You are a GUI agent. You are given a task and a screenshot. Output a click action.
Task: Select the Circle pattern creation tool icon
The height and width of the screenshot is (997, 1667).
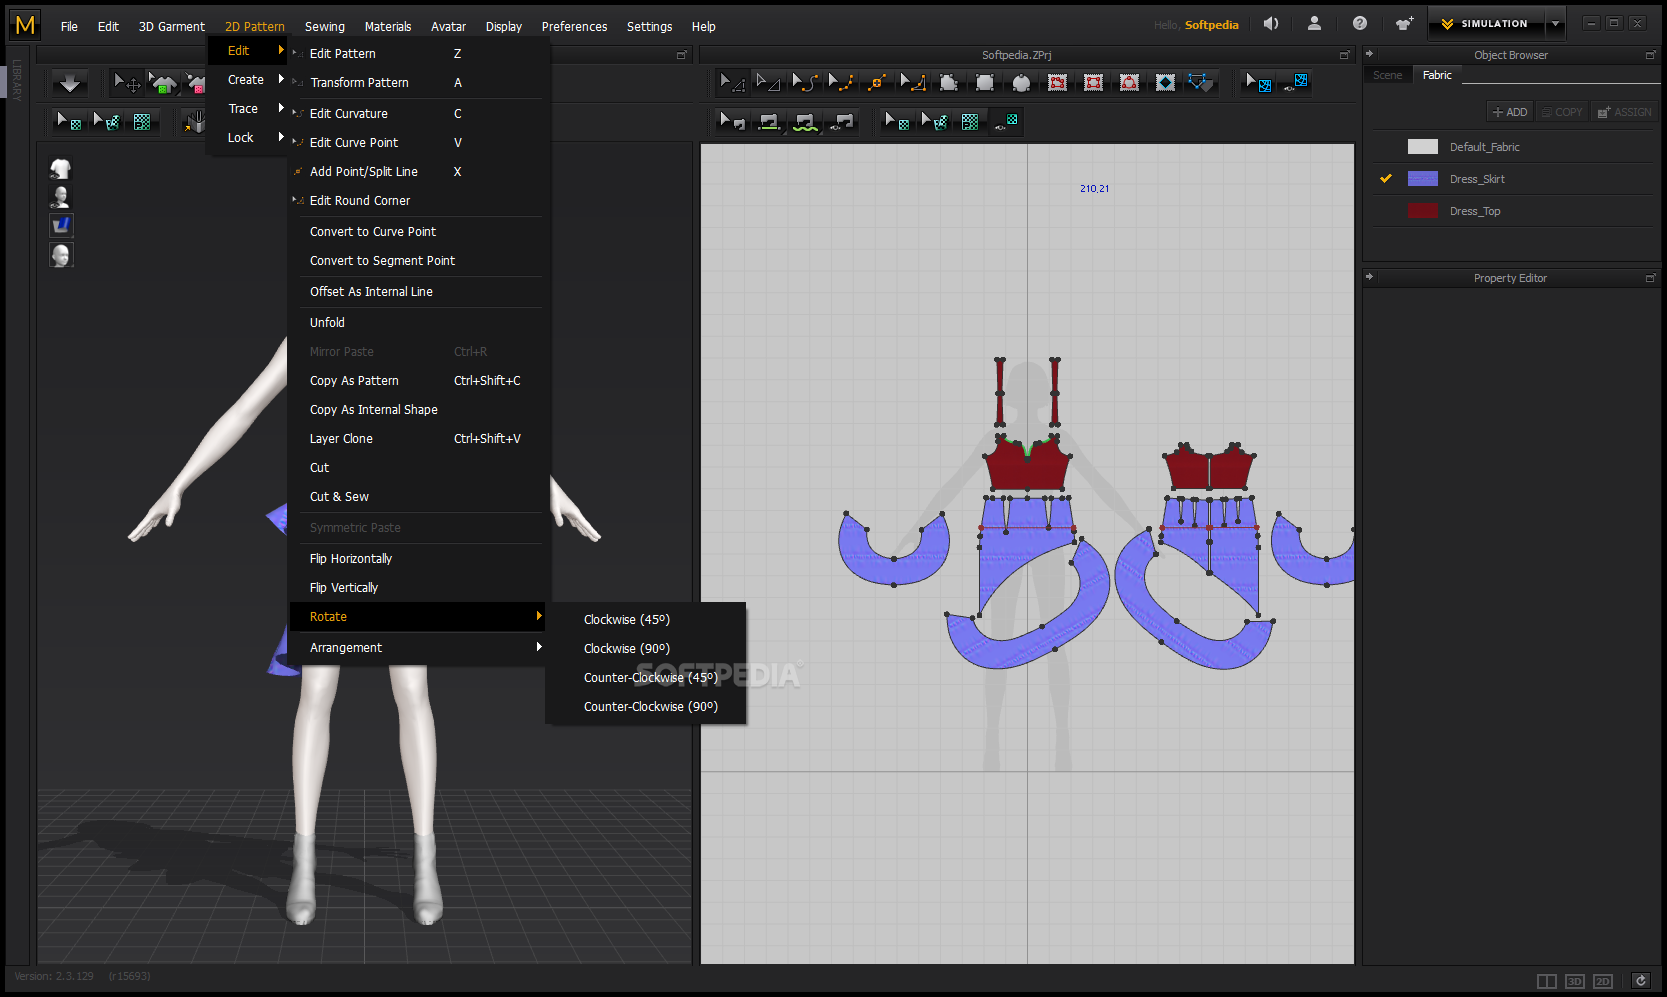coord(1021,82)
